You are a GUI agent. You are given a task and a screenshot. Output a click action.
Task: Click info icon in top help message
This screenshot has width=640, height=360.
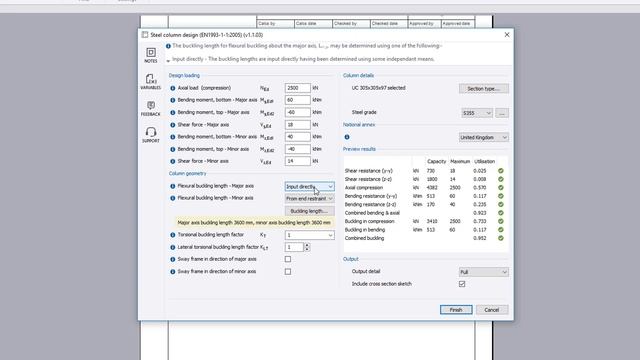168,46
